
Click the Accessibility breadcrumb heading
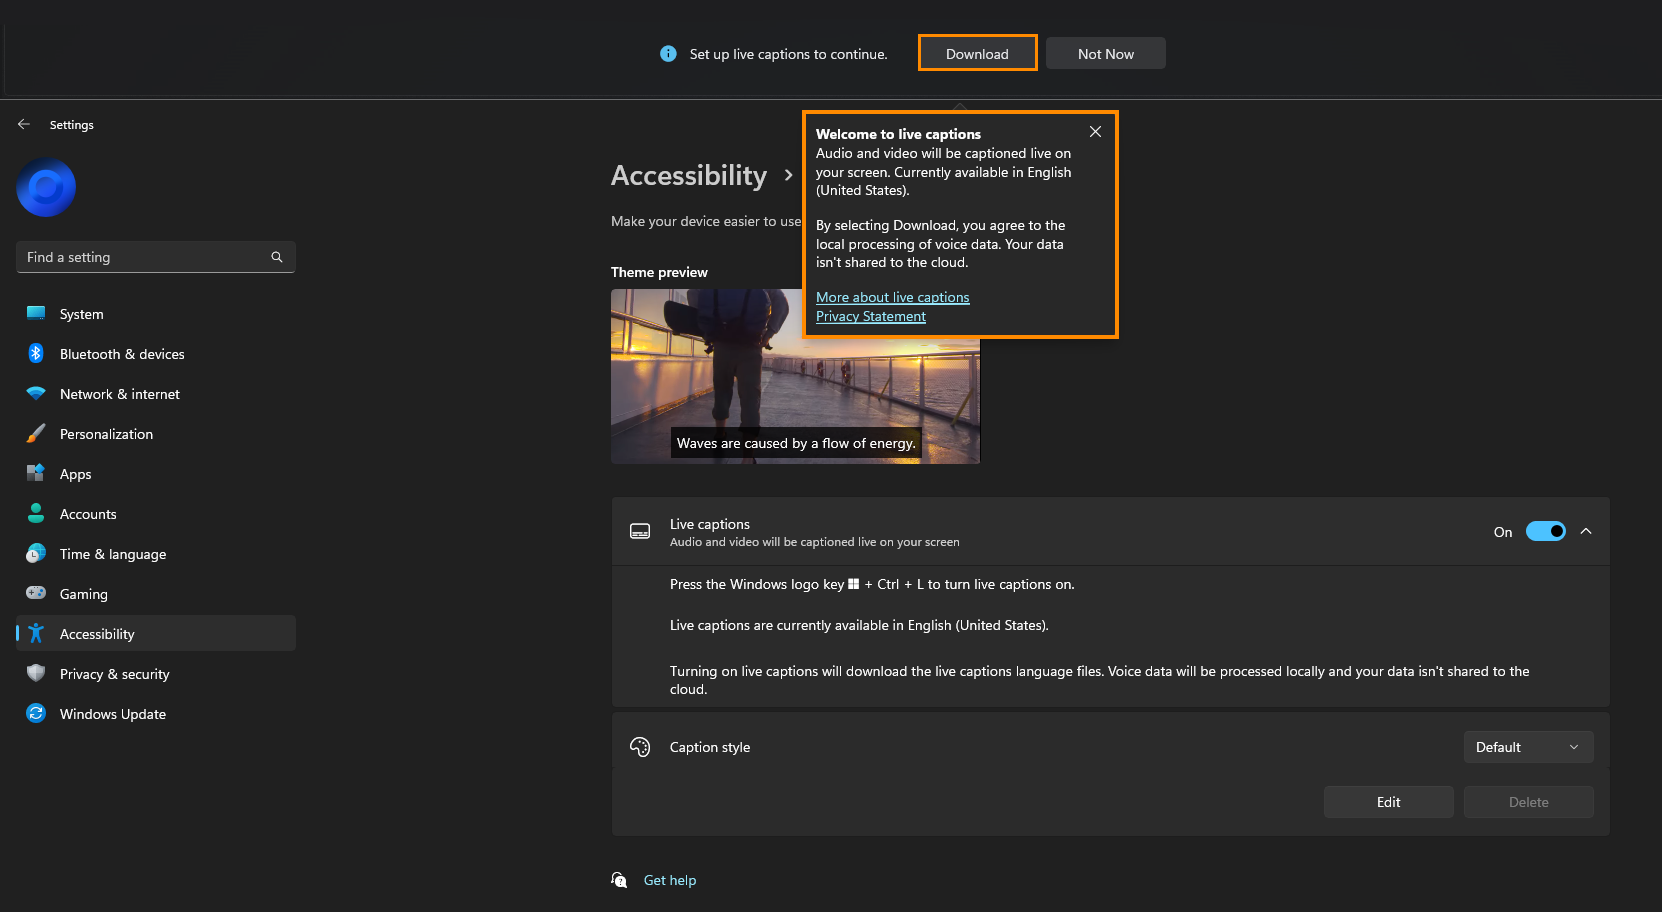tap(689, 175)
